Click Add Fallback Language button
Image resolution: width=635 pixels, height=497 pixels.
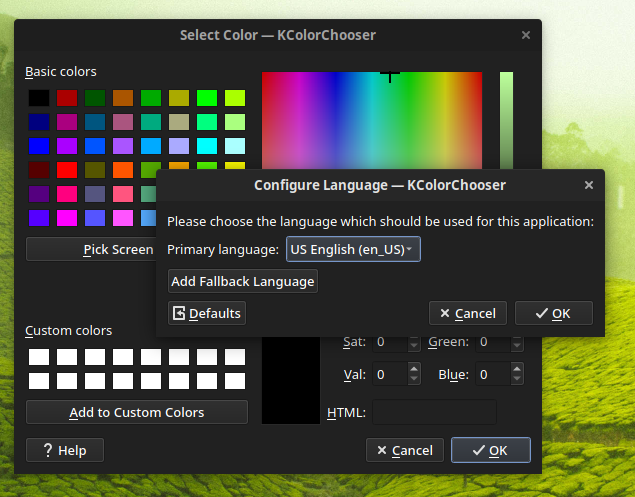point(243,281)
